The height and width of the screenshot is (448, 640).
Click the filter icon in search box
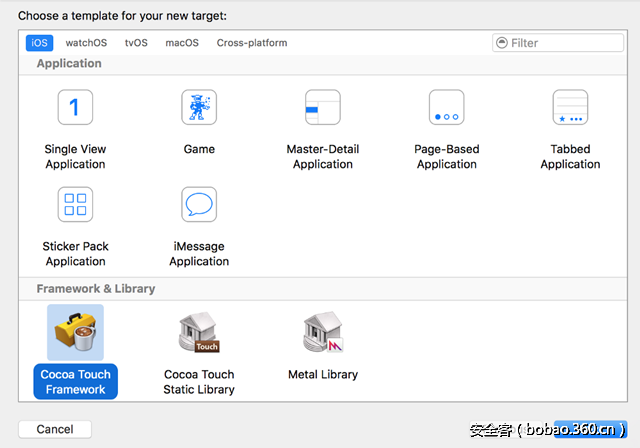[502, 43]
